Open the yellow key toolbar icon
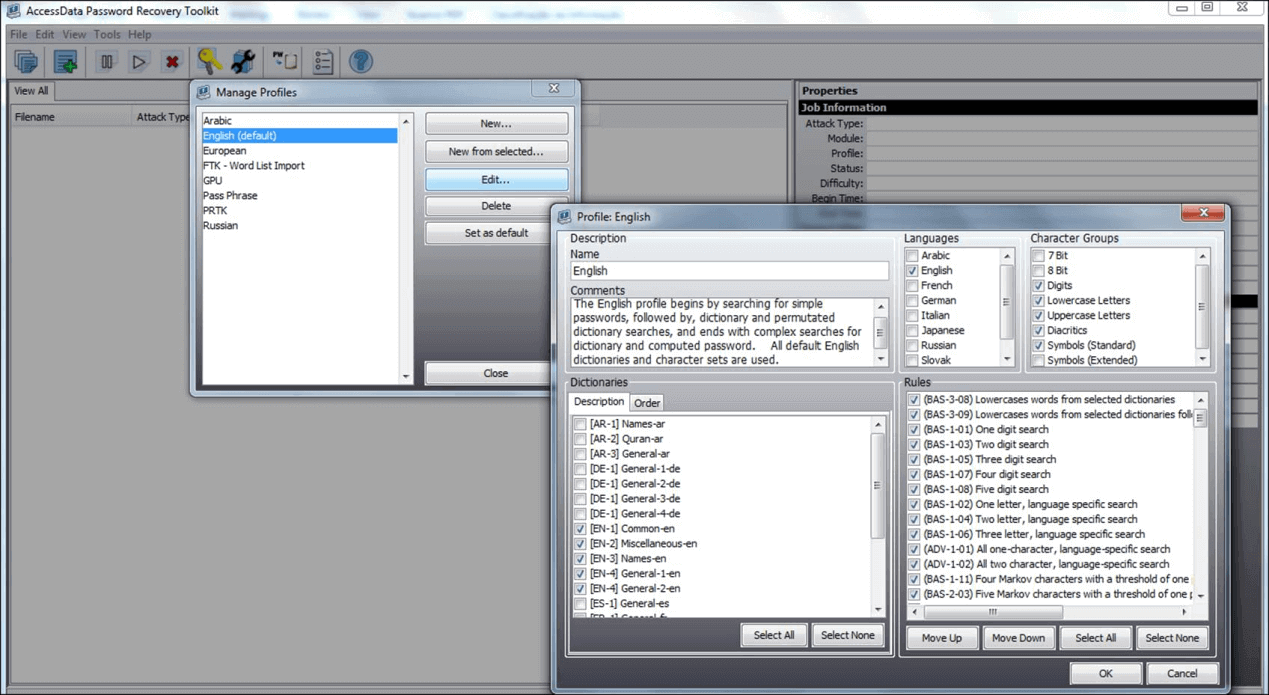 click(209, 62)
